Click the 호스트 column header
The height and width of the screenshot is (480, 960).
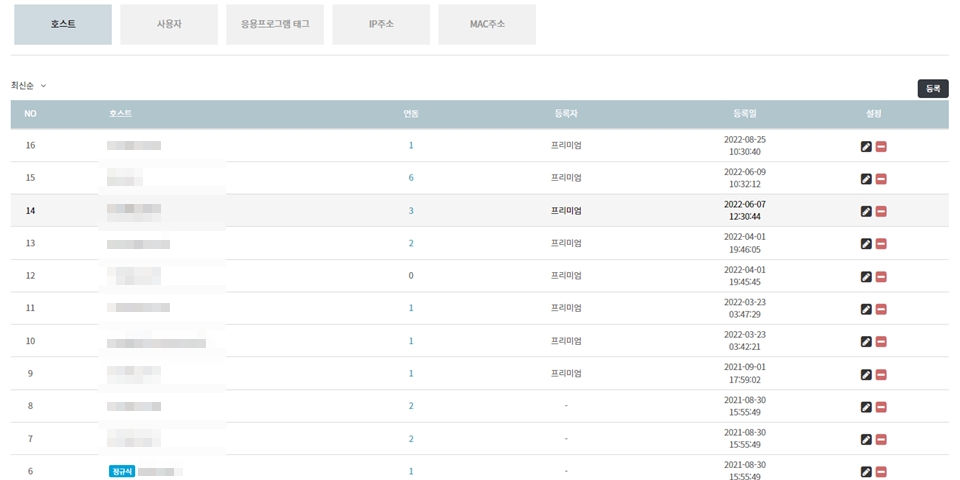[x=120, y=114]
